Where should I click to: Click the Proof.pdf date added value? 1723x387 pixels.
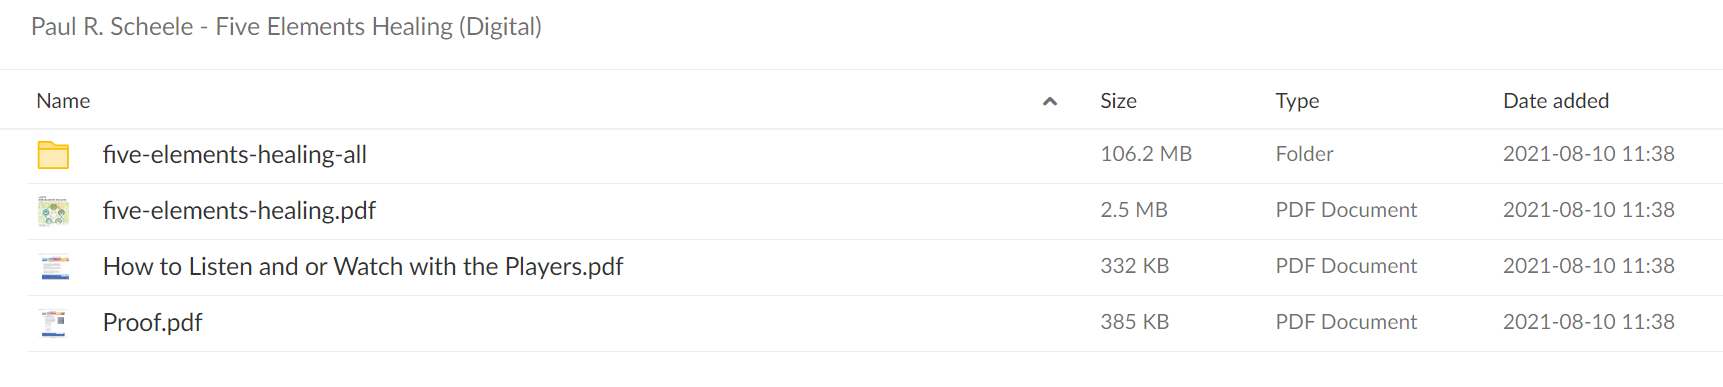click(1589, 322)
